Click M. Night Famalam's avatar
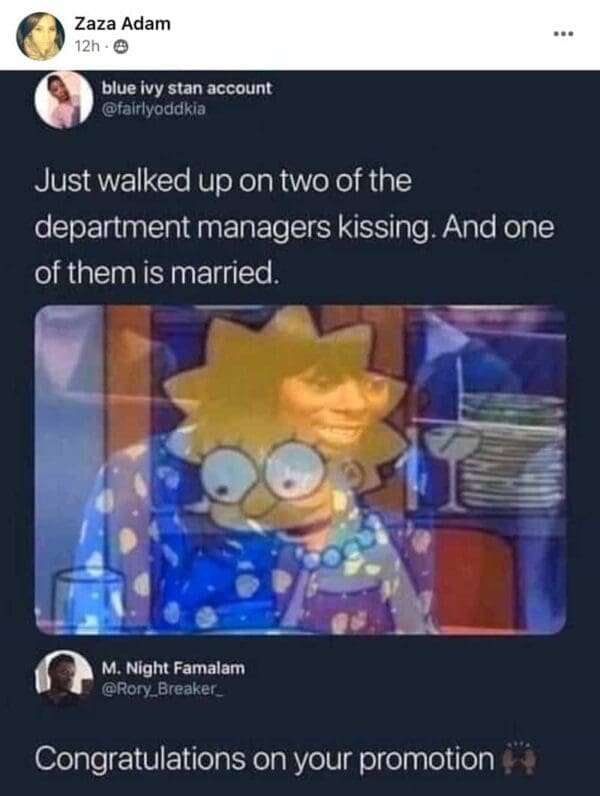This screenshot has height=796, width=600. click(x=64, y=678)
